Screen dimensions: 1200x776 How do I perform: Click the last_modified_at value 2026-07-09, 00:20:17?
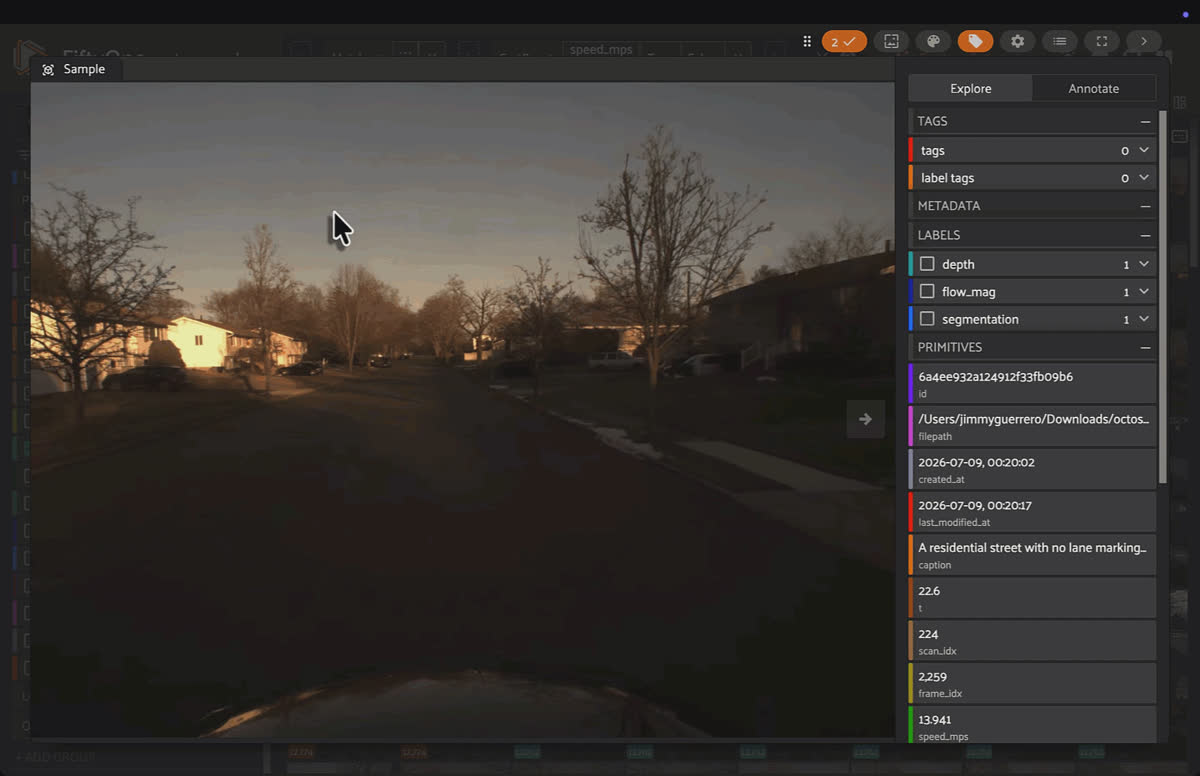975,505
